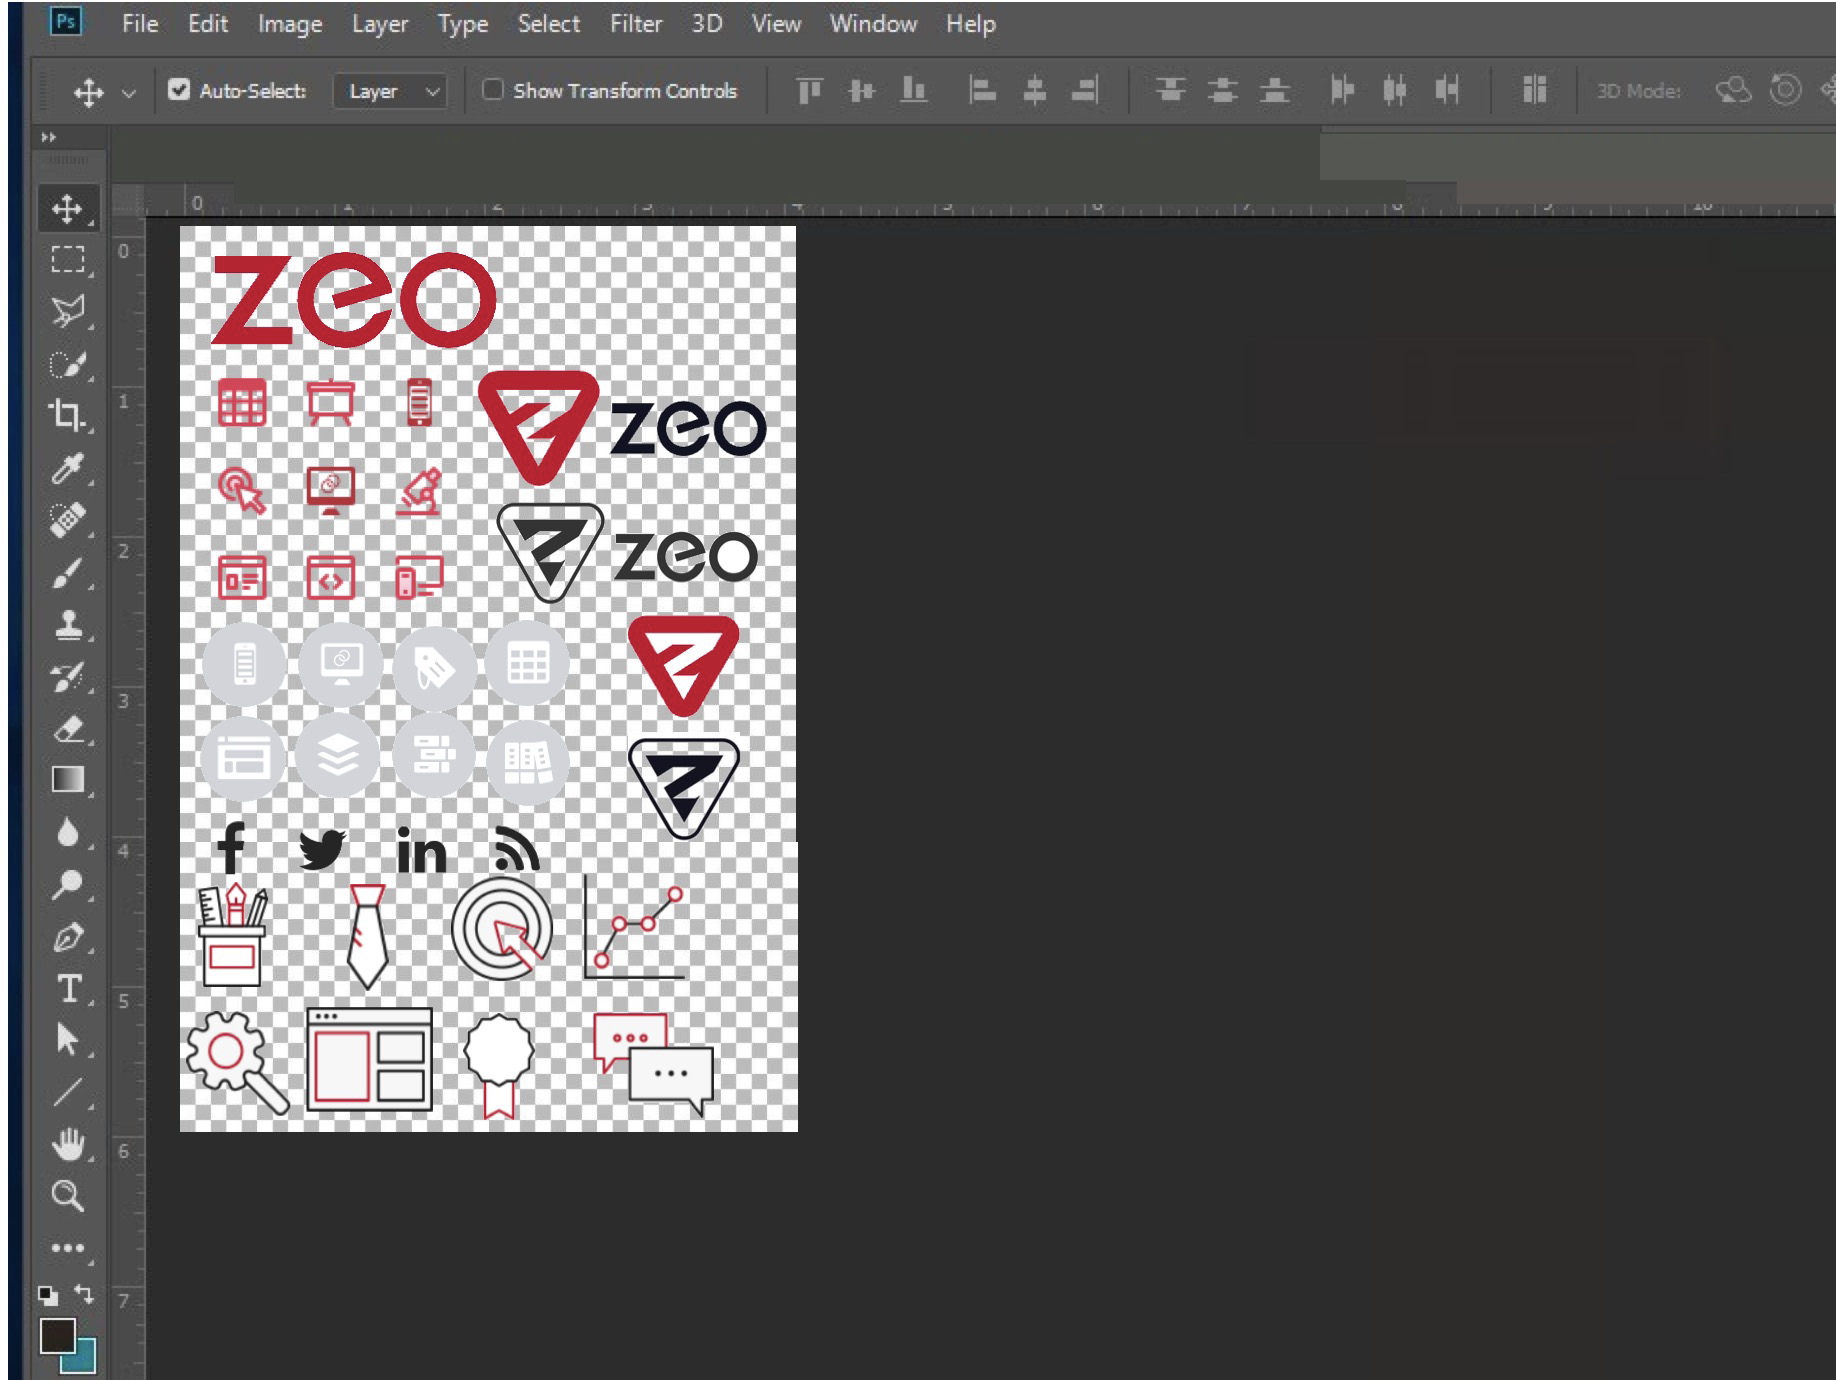Select the Brush tool
Viewport: 1836px width, 1380px height.
(67, 573)
